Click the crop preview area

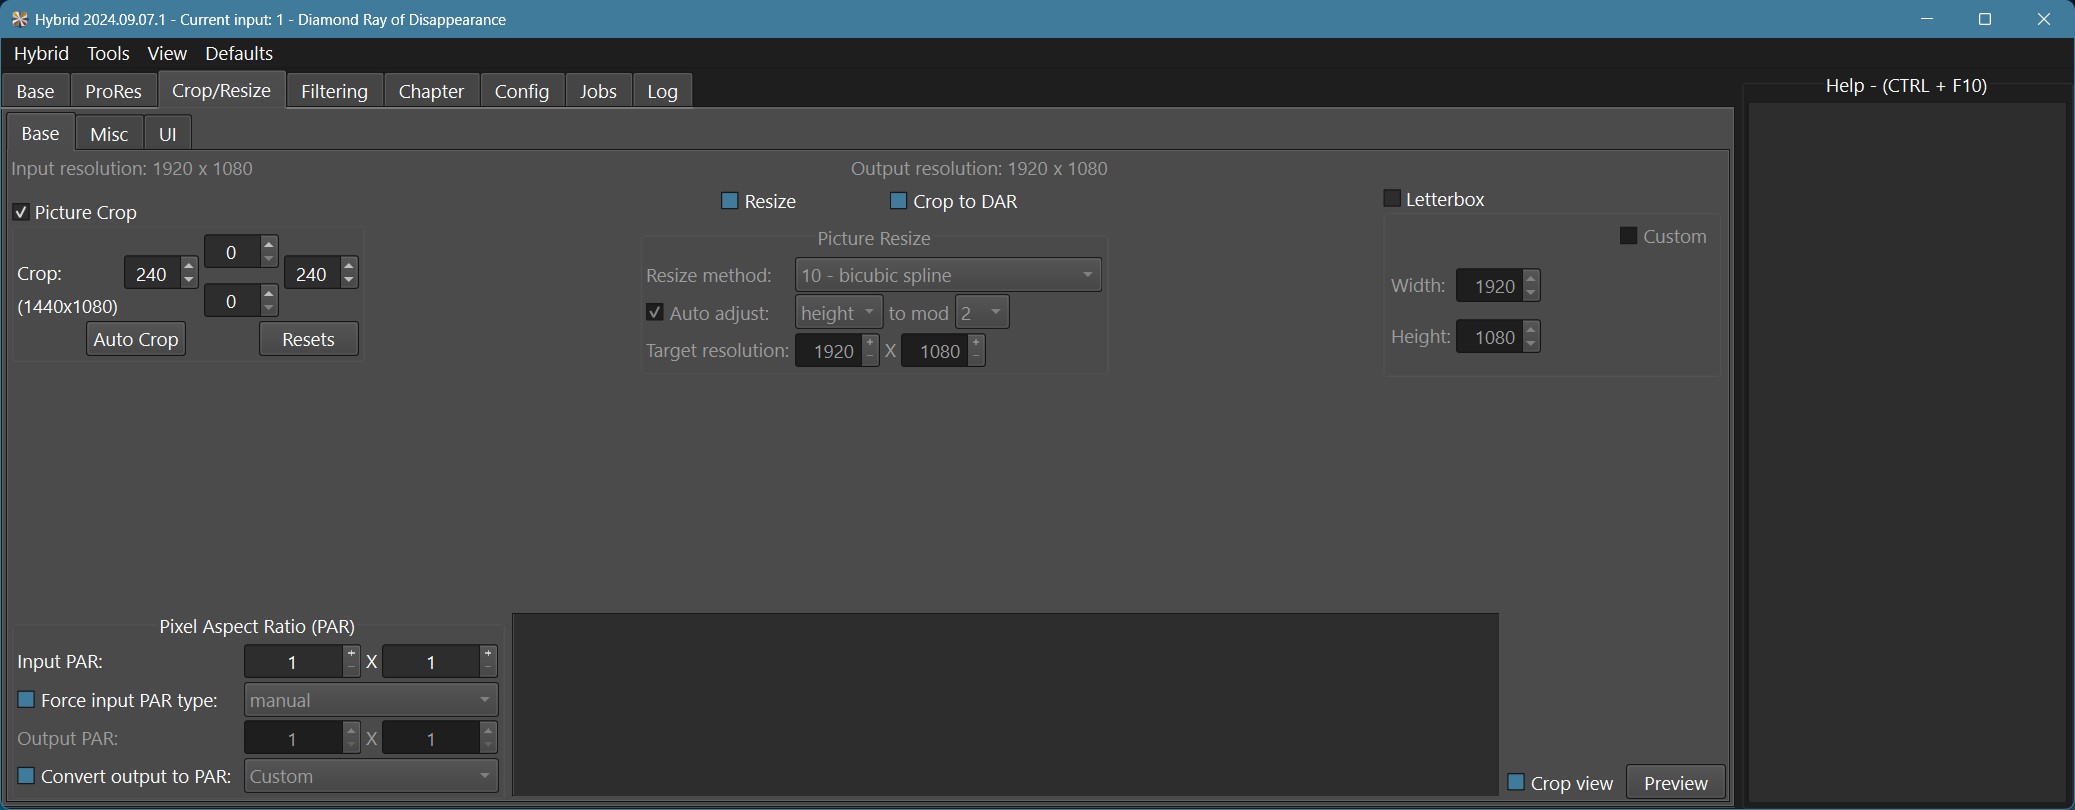tap(1005, 705)
